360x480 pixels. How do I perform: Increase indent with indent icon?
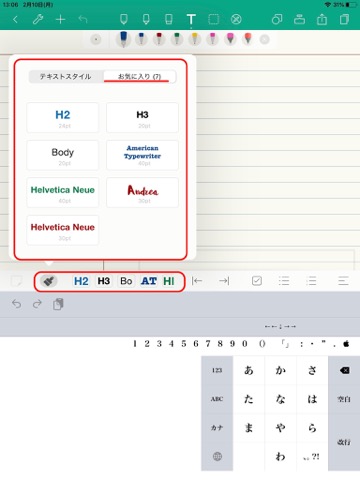[x=224, y=281]
